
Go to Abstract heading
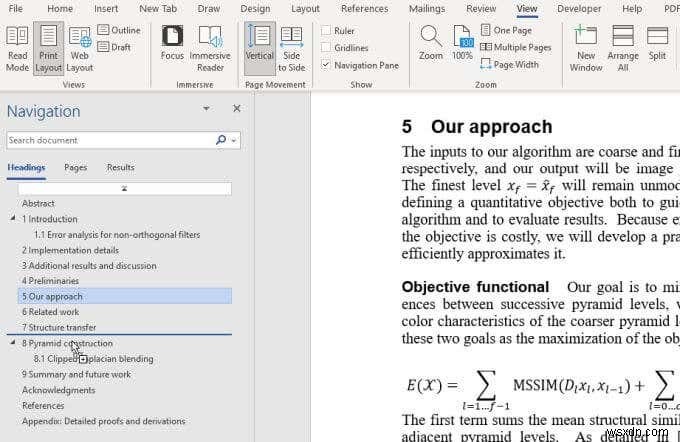(38, 203)
